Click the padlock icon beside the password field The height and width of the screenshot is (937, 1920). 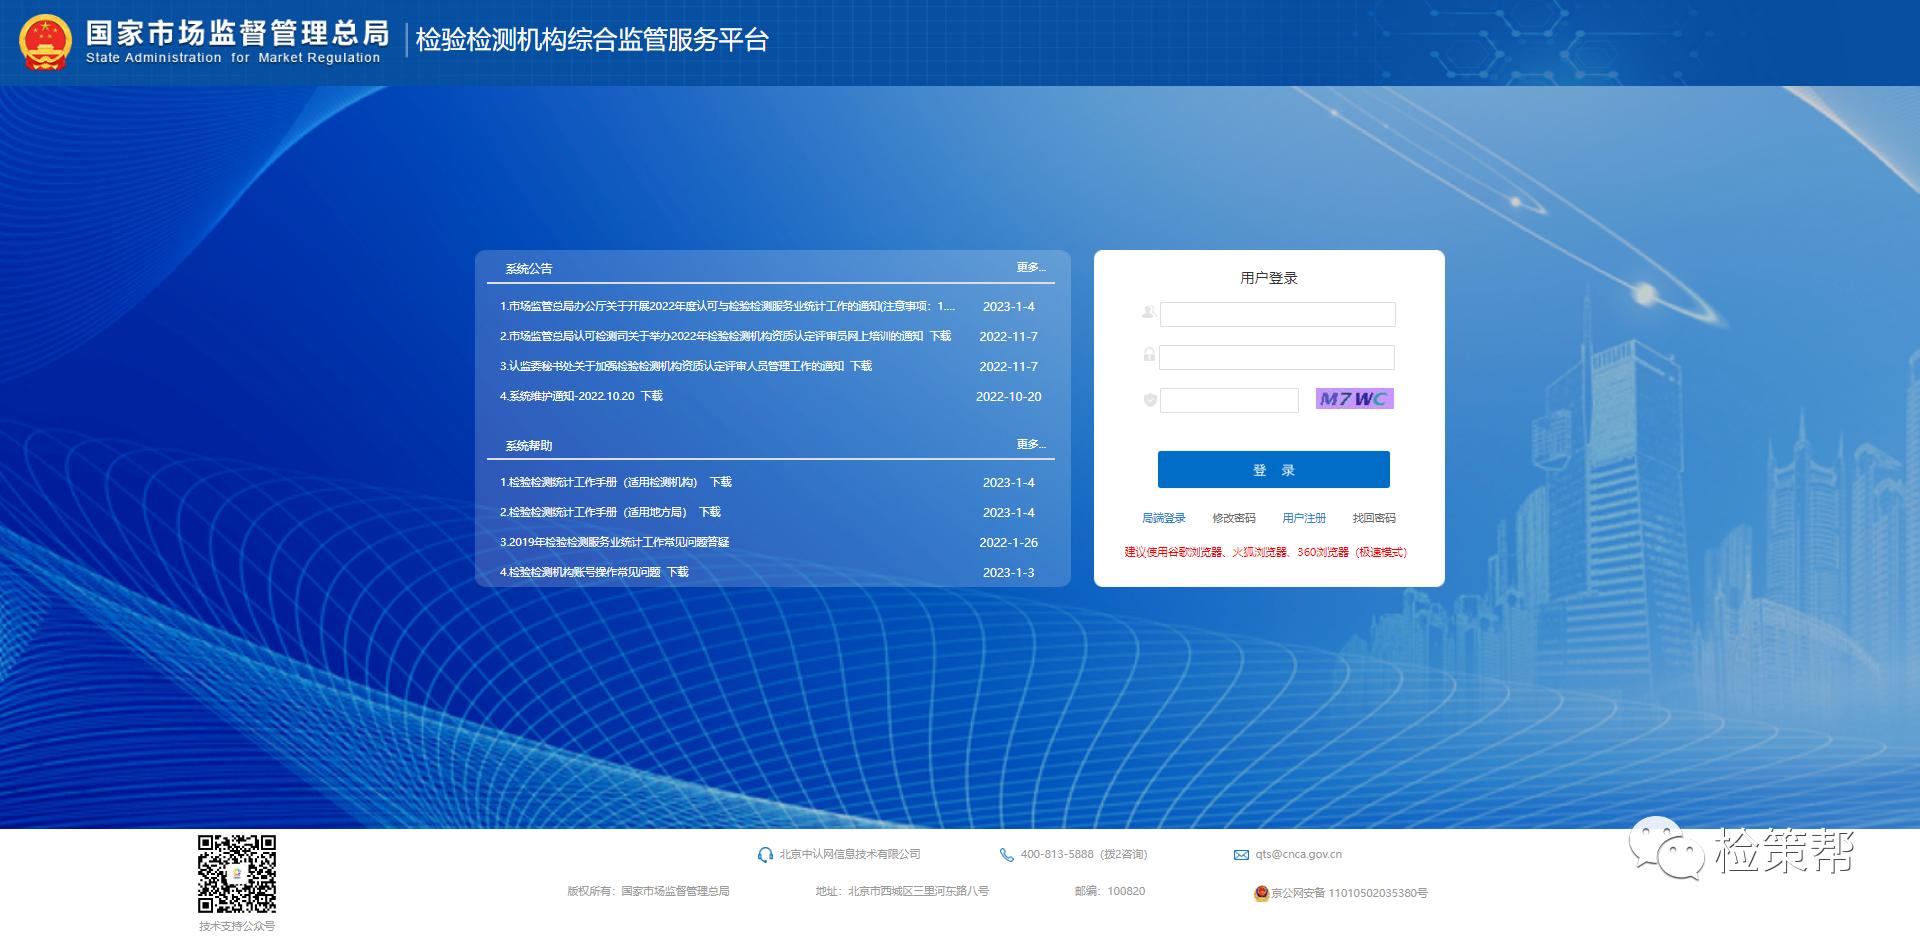(x=1150, y=357)
